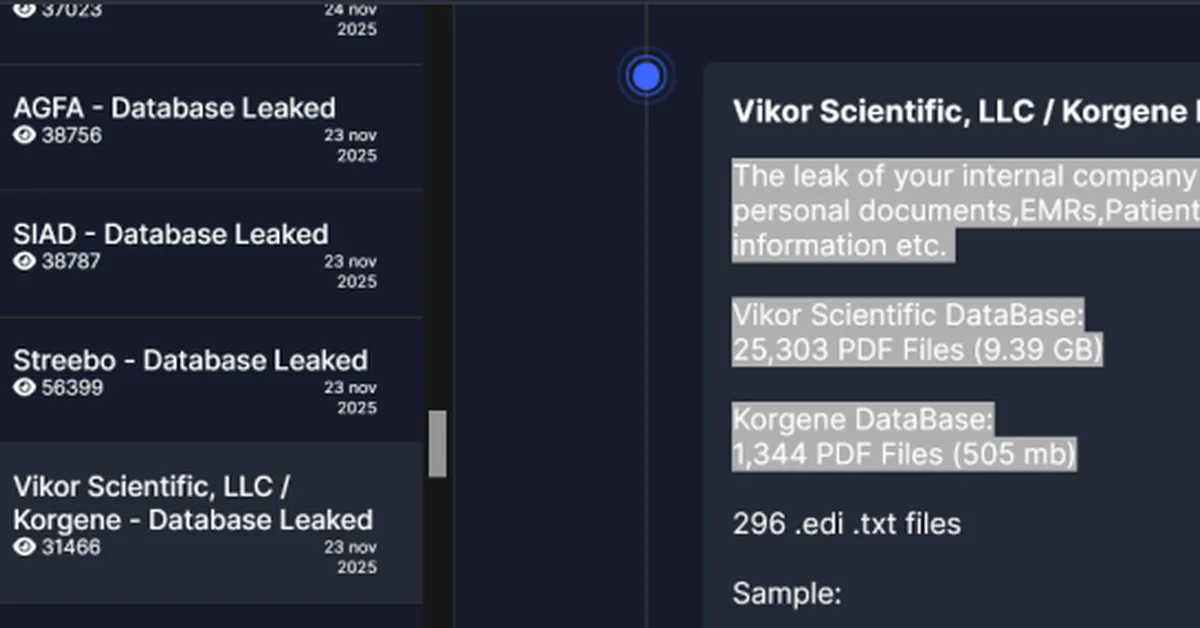Image resolution: width=1200 pixels, height=628 pixels.
Task: Click the eye icon on the Vikor Scientific entry
Action: click(24, 547)
